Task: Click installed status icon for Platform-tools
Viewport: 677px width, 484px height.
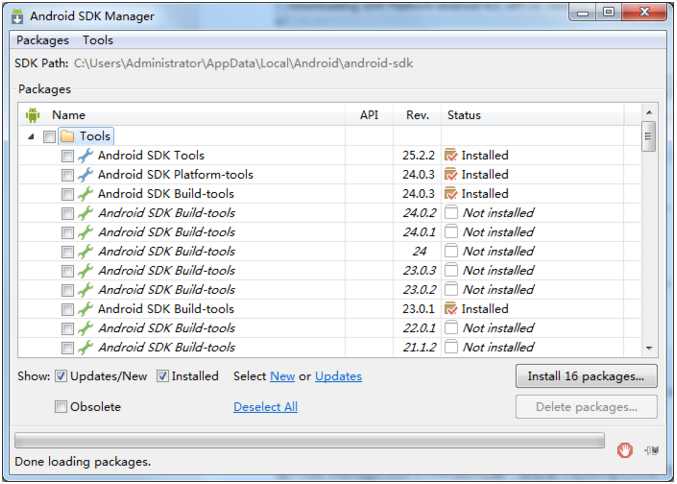Action: [x=451, y=174]
